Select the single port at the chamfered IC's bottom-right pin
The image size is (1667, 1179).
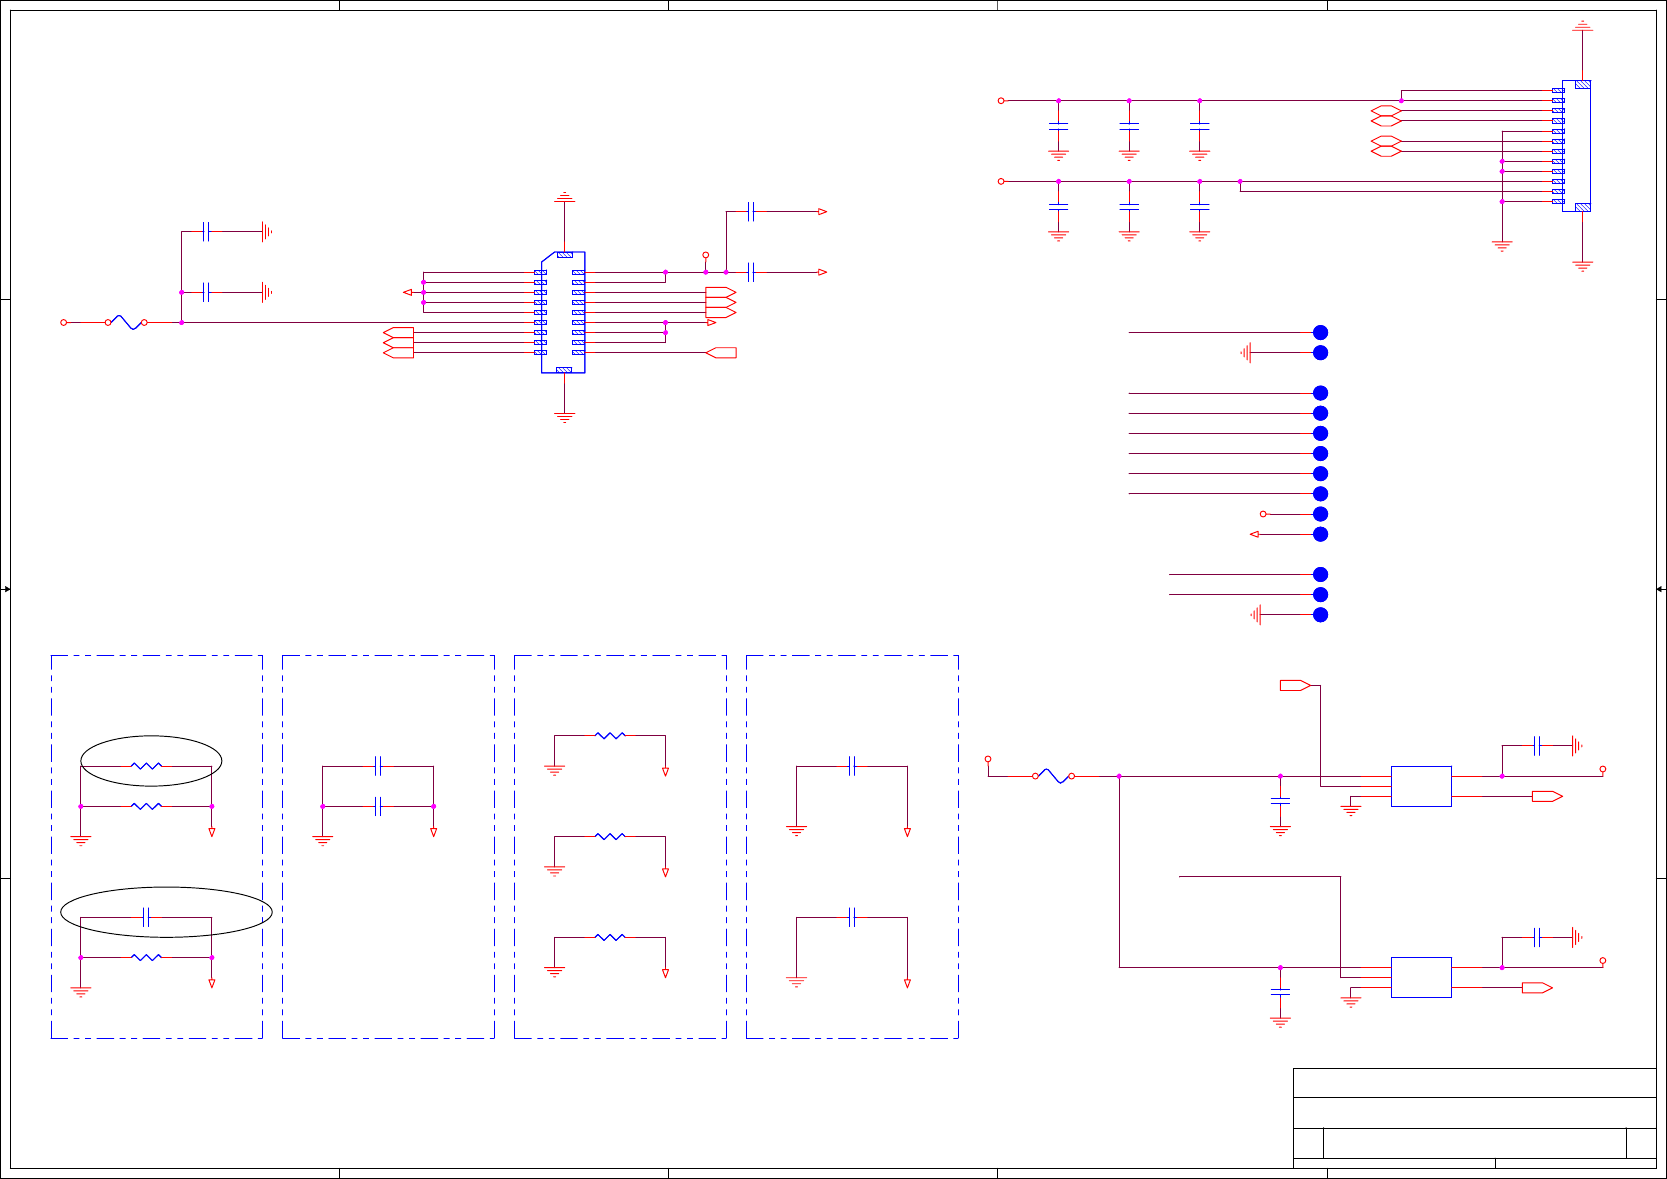coord(721,352)
